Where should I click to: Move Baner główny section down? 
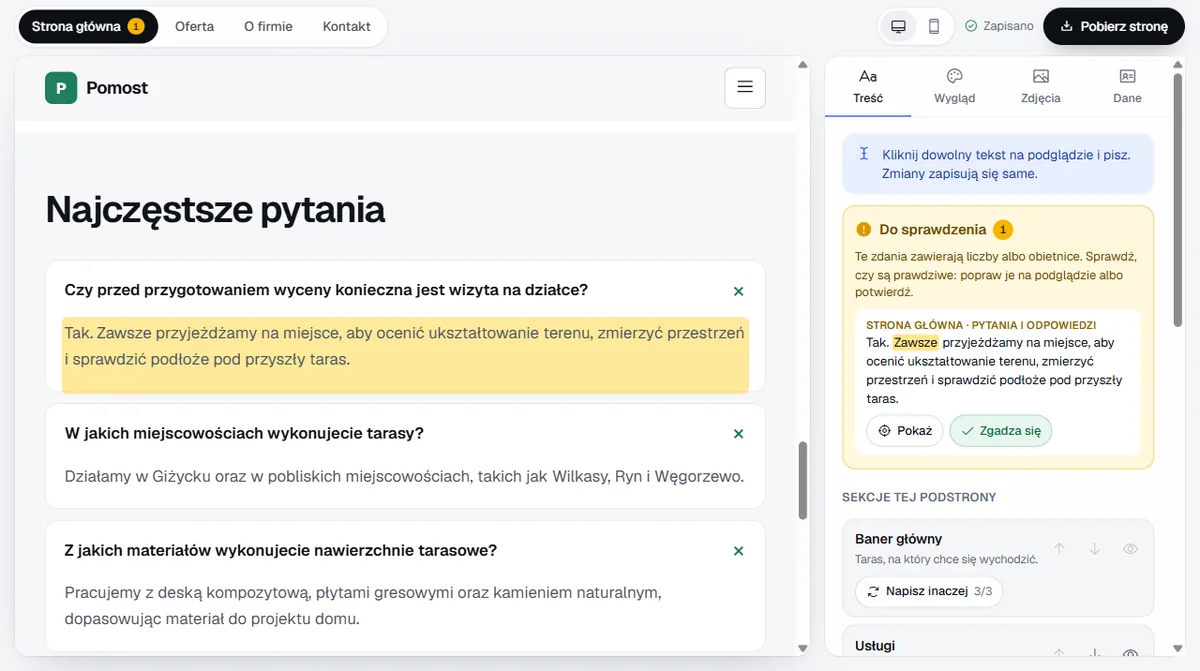(x=1095, y=549)
